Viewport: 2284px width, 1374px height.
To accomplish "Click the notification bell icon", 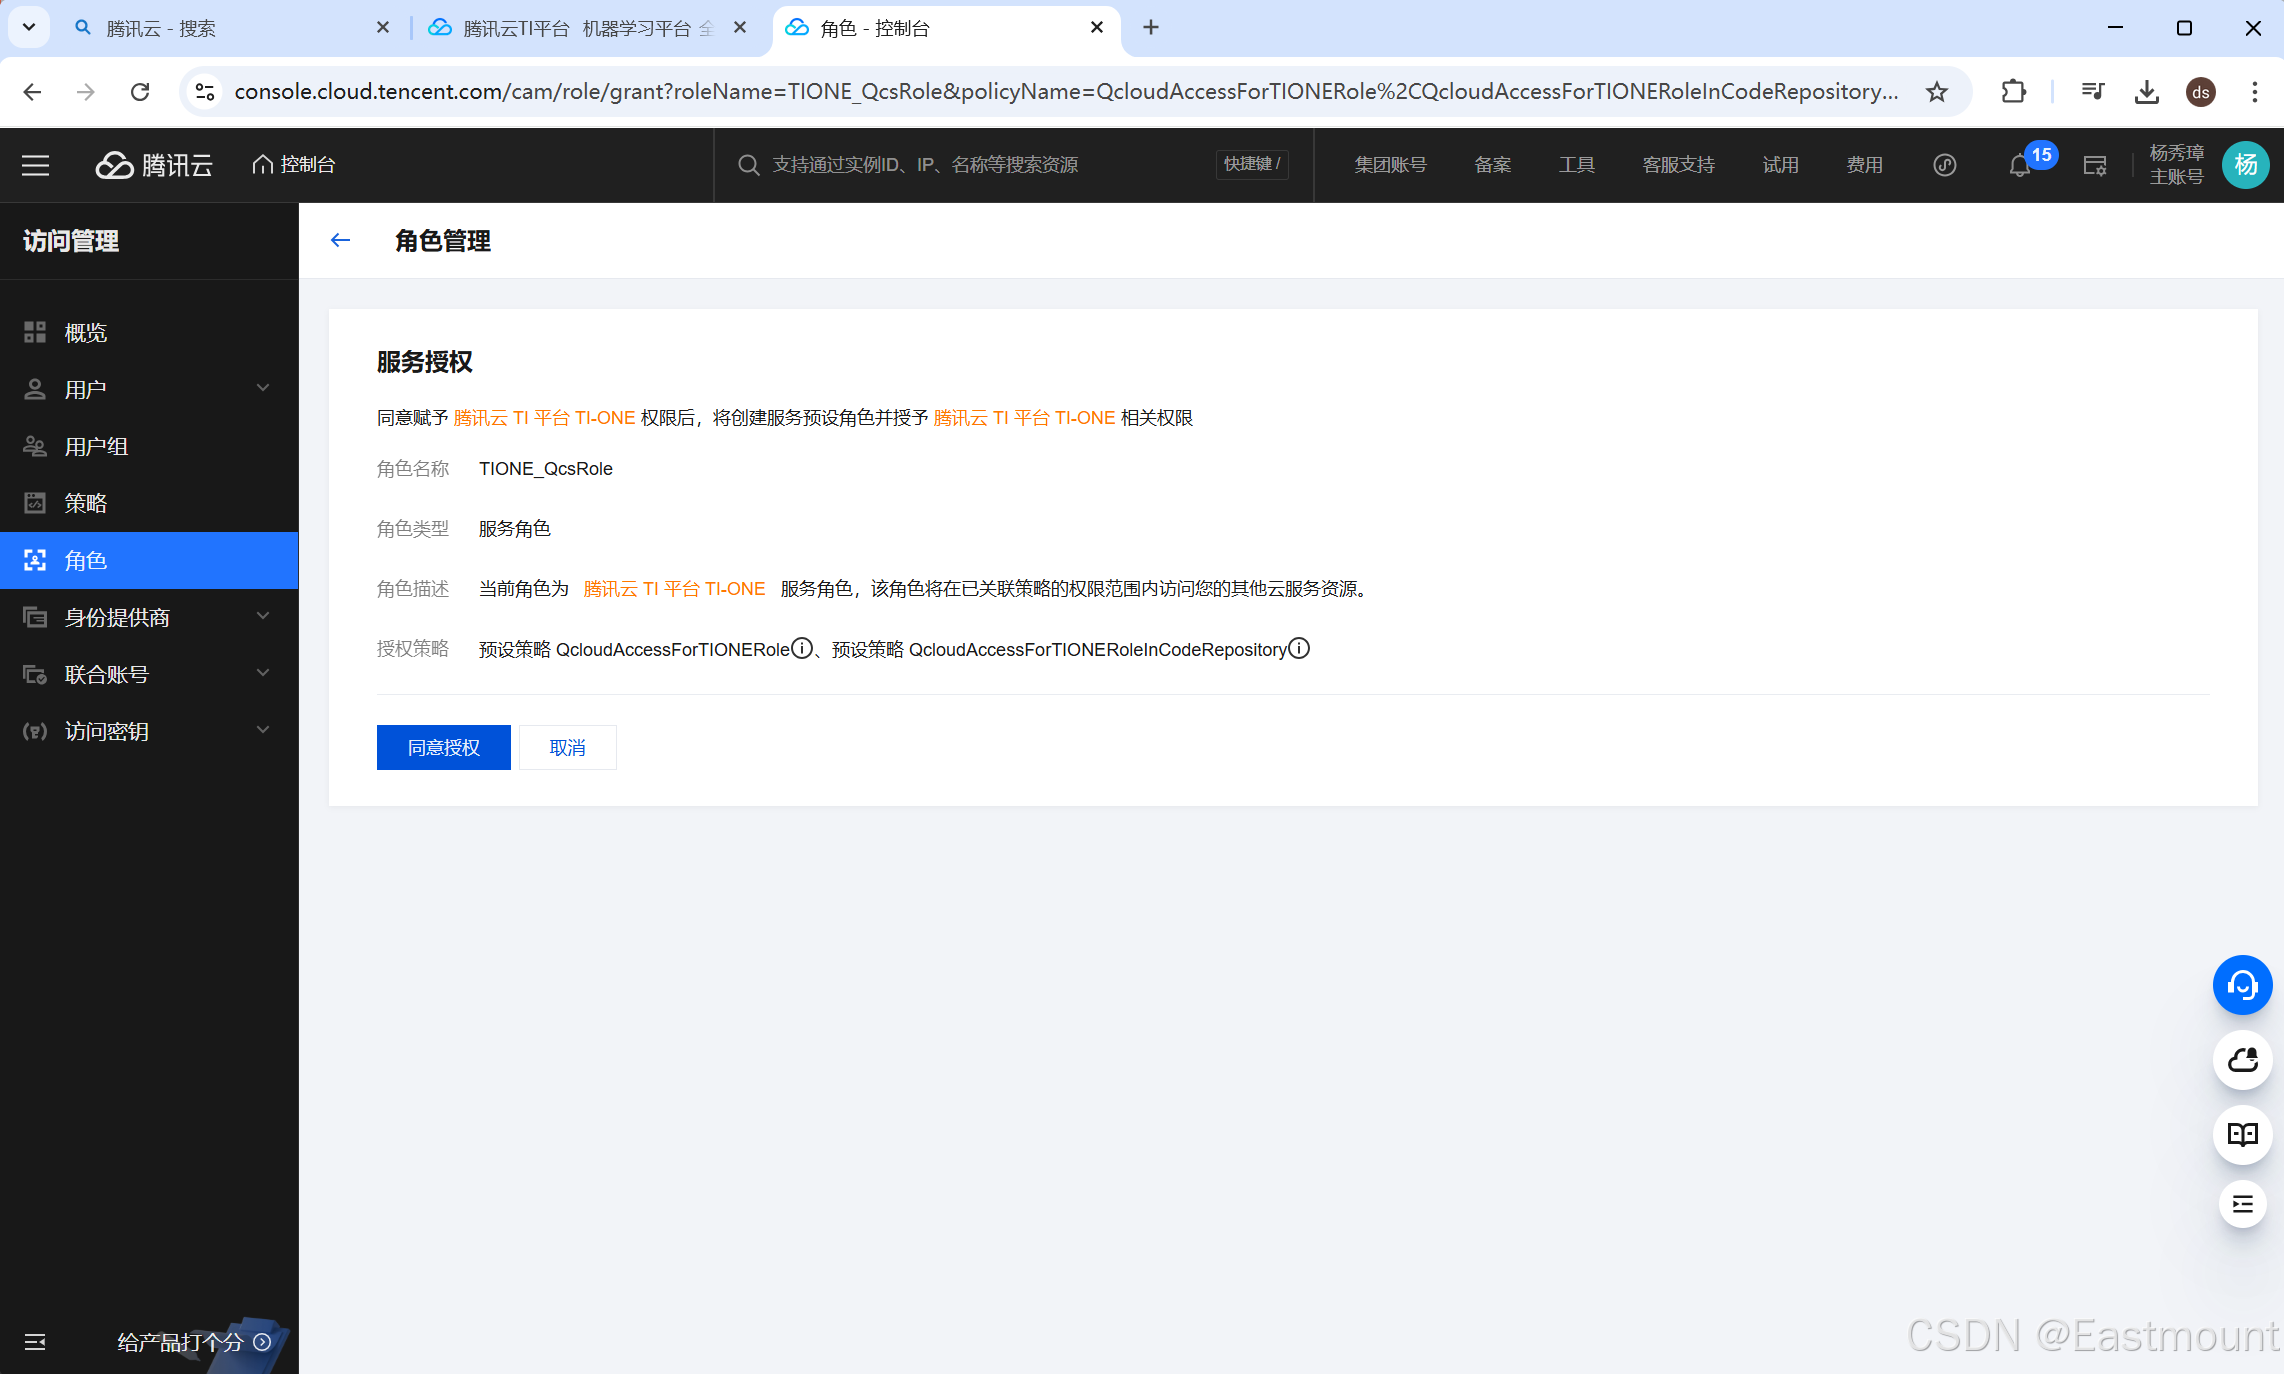I will [2019, 166].
